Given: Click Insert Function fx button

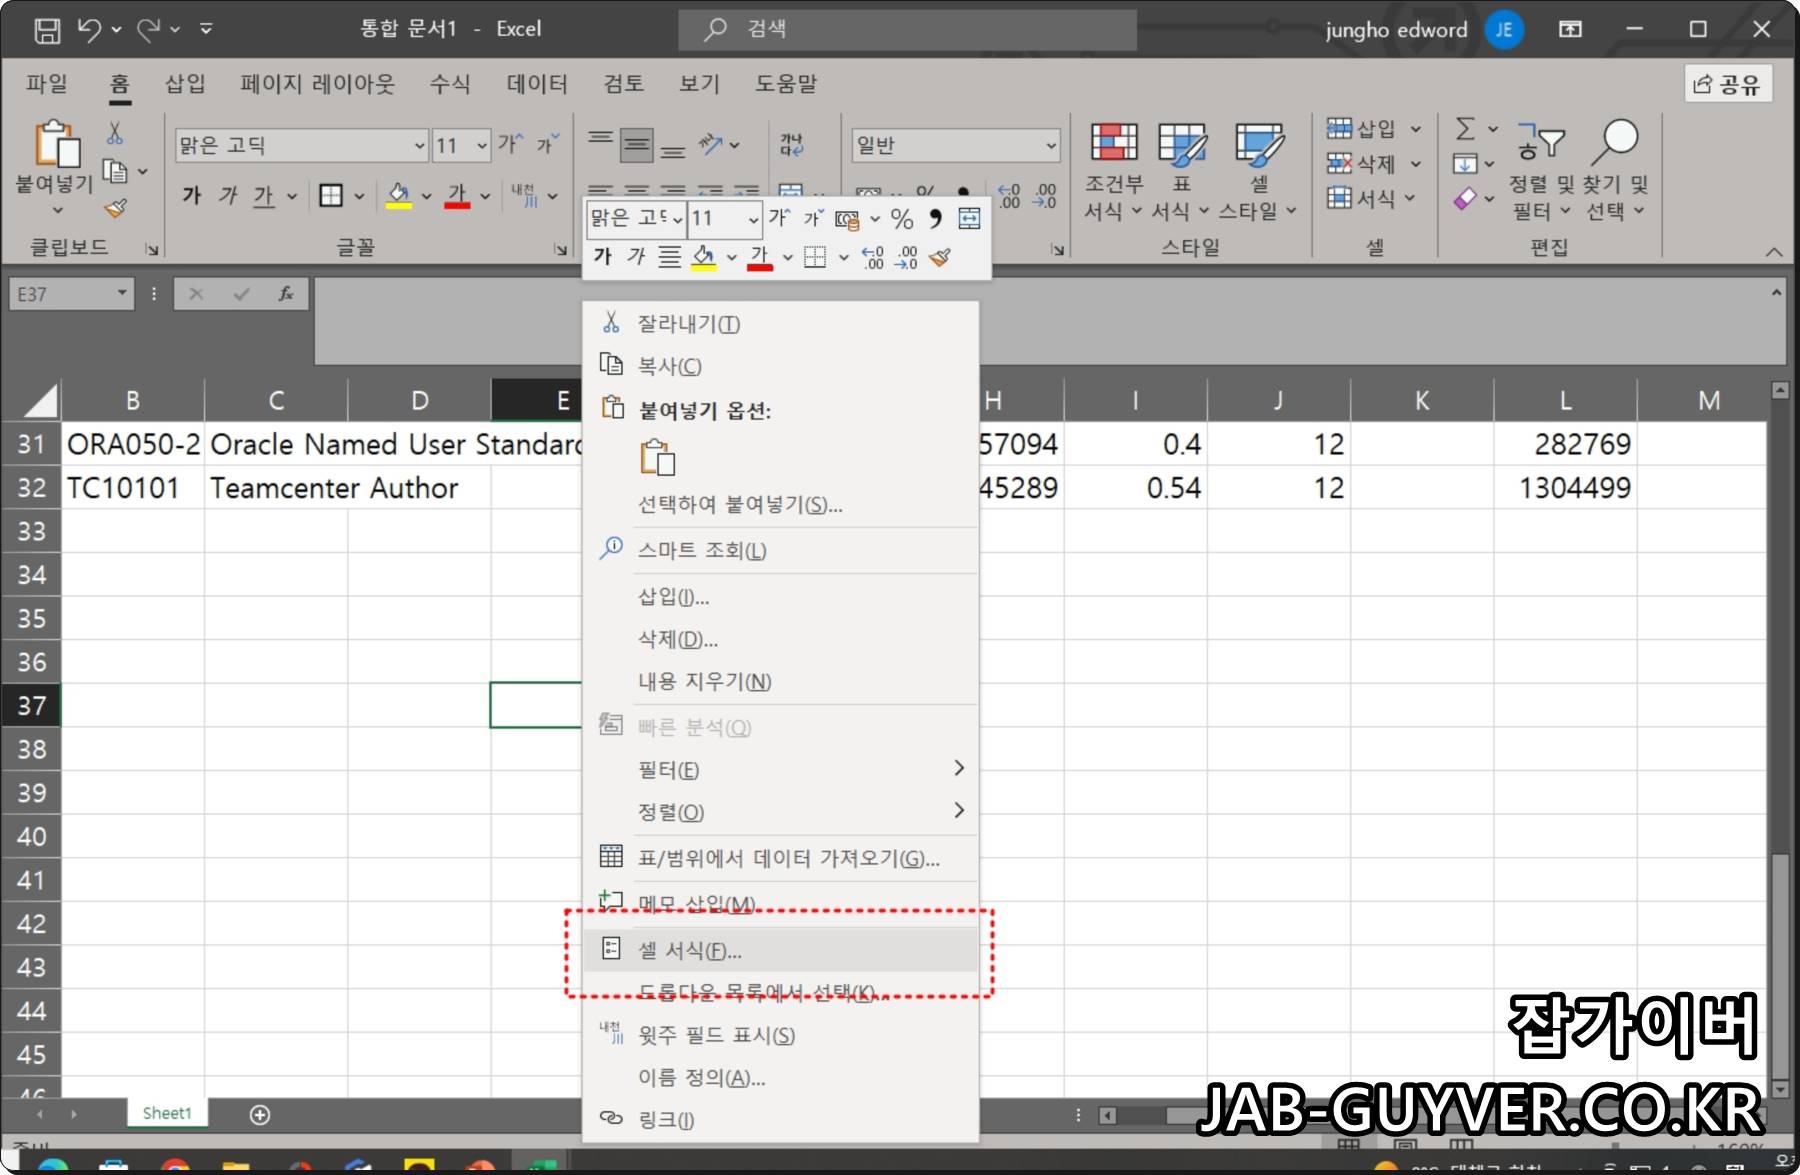Looking at the screenshot, I should coord(286,294).
